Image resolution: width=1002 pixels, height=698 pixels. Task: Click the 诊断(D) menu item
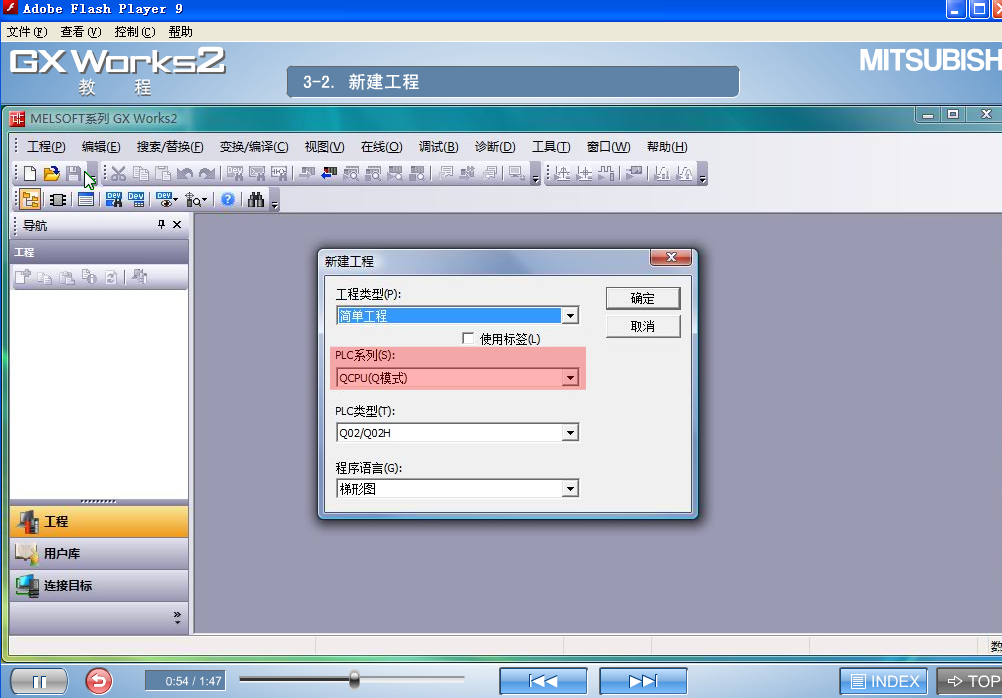point(494,146)
